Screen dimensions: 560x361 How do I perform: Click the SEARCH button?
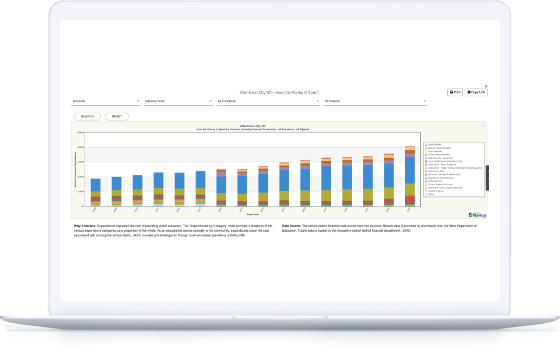88,116
